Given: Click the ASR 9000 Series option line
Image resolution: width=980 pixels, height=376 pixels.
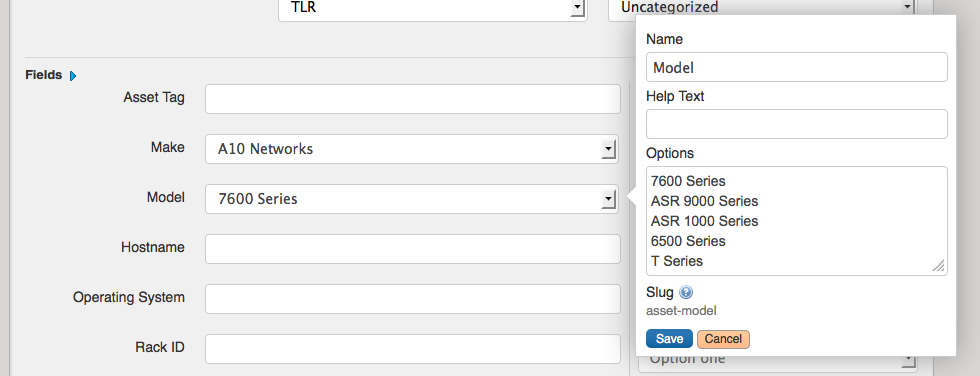Looking at the screenshot, I should point(704,201).
